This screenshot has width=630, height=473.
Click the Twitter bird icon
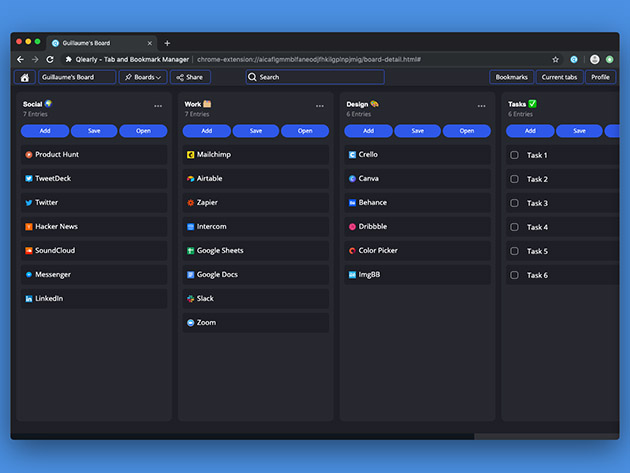click(x=29, y=203)
